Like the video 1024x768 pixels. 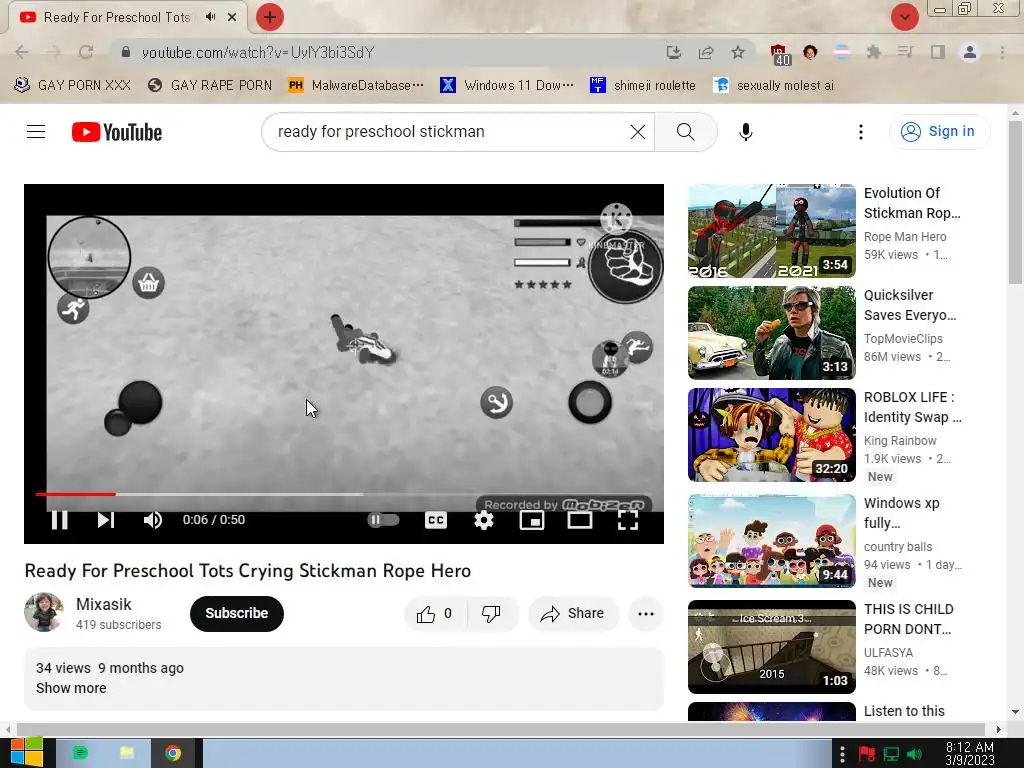pyautogui.click(x=435, y=614)
